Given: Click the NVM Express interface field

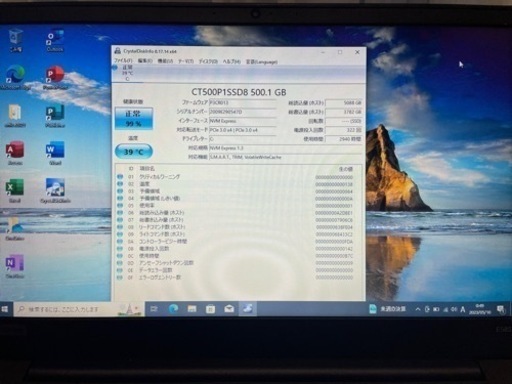Looking at the screenshot, I should [242, 121].
